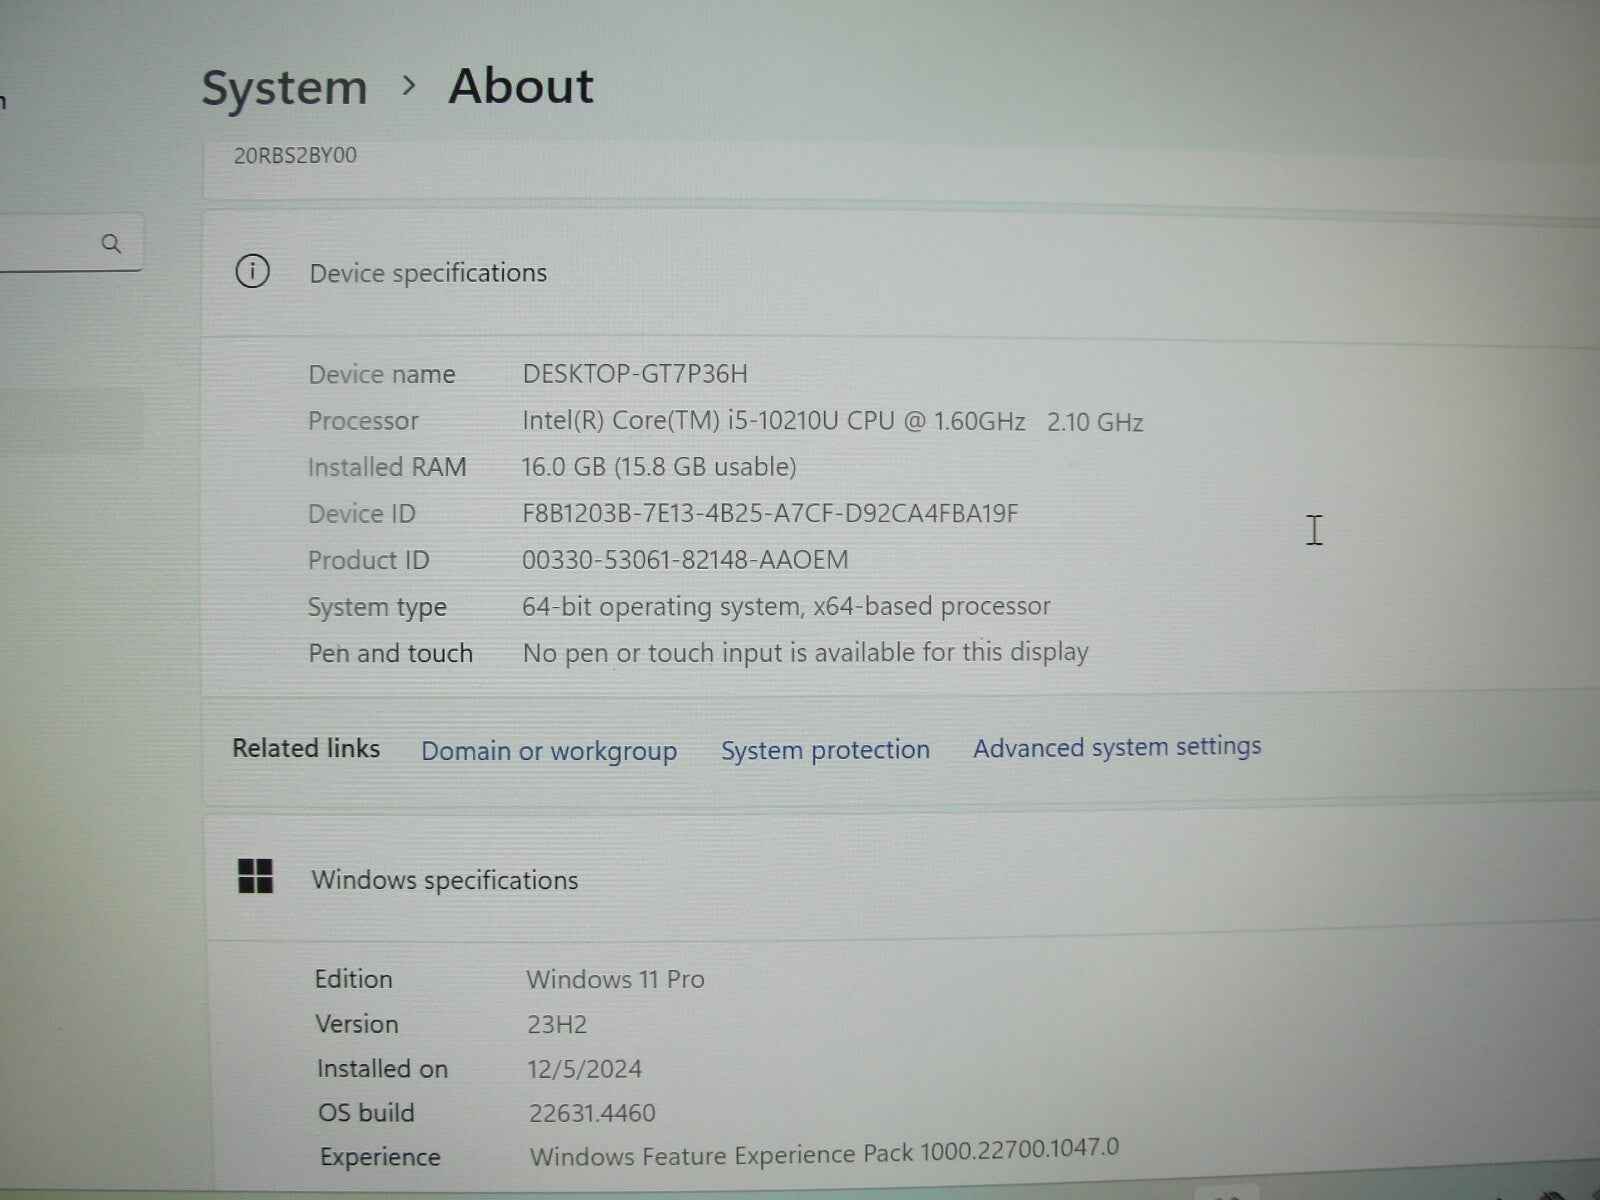The height and width of the screenshot is (1200, 1600).
Task: Open Domain or workgroup settings
Action: (x=548, y=750)
